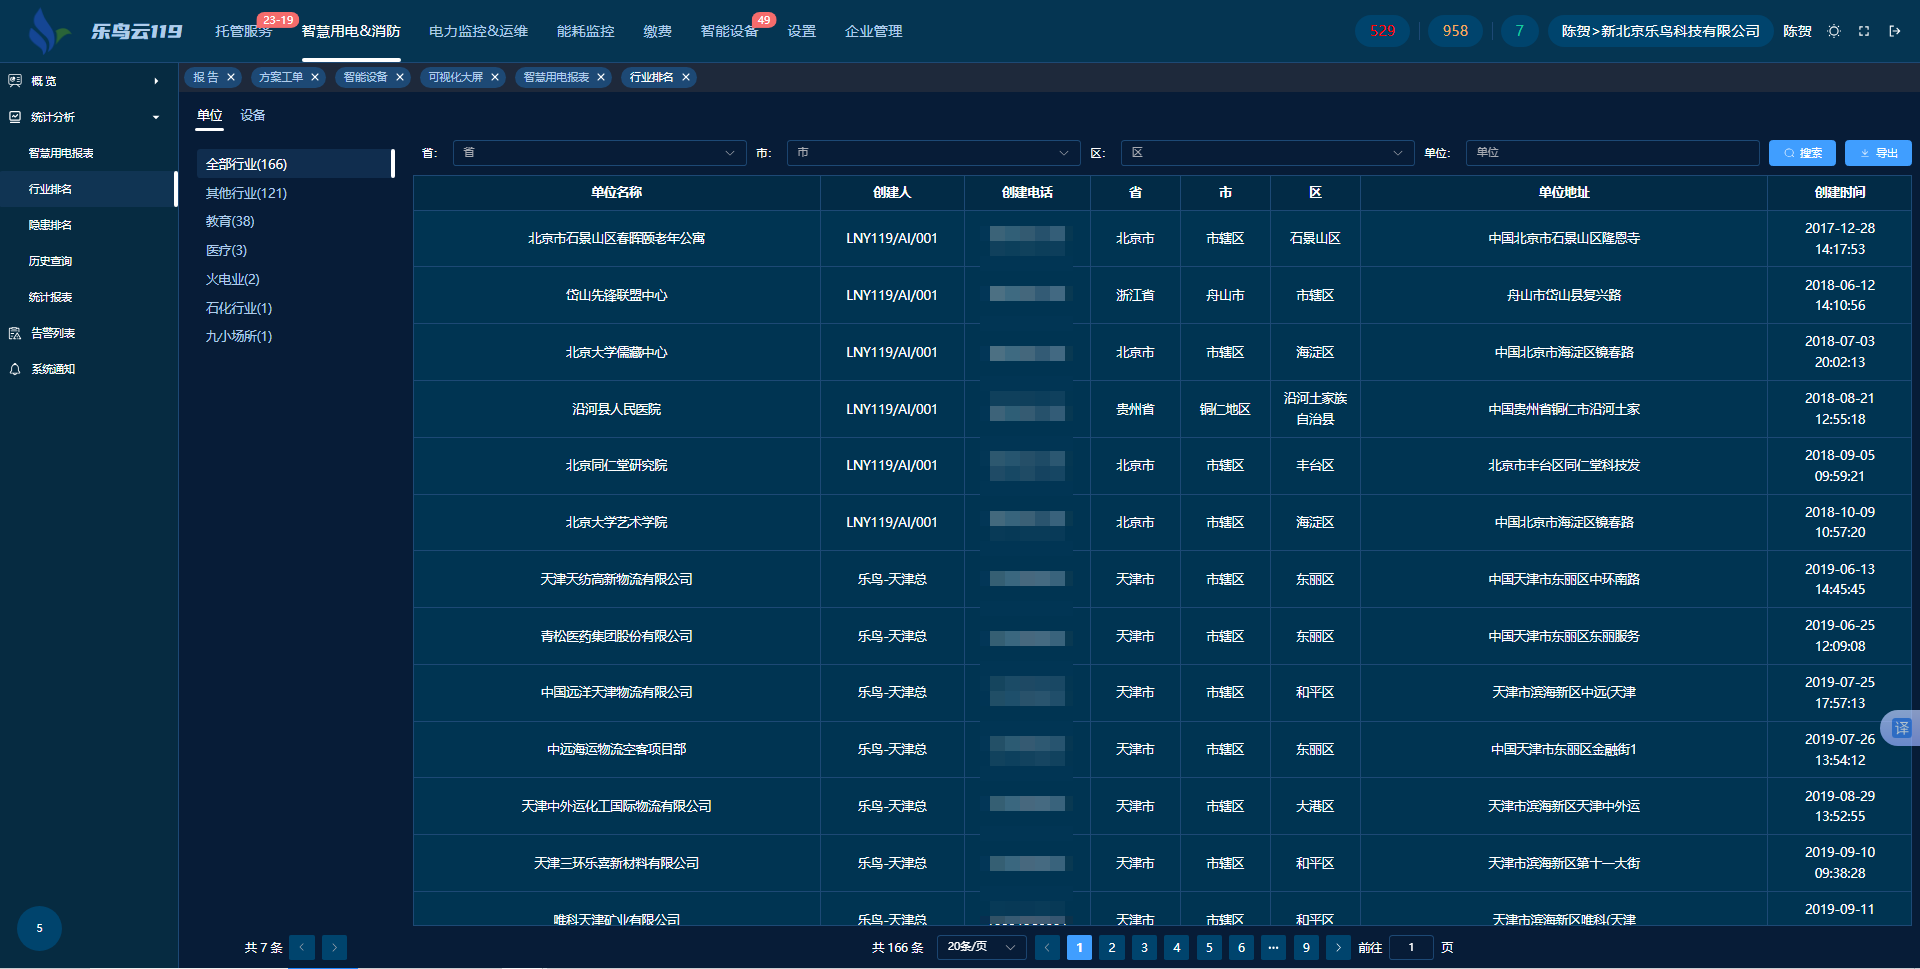
Task: Click the 告警列表 sidebar icon
Action: click(x=15, y=333)
